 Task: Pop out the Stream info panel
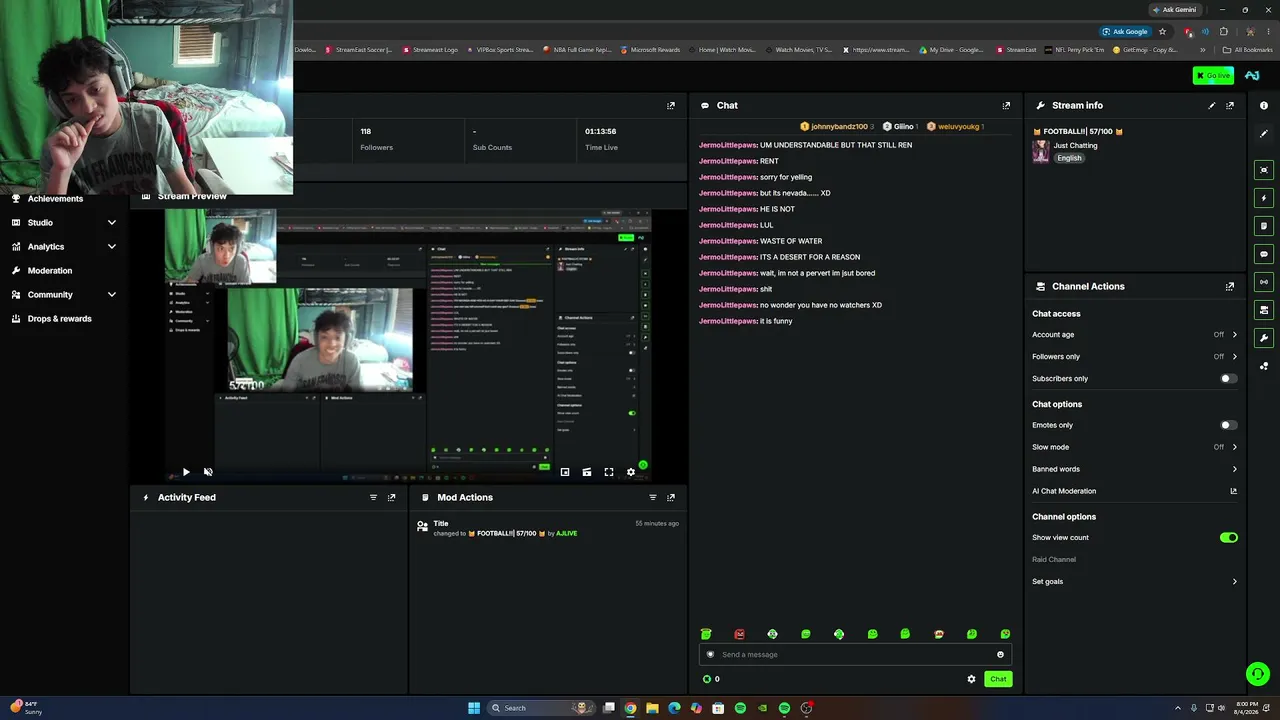(x=1230, y=105)
